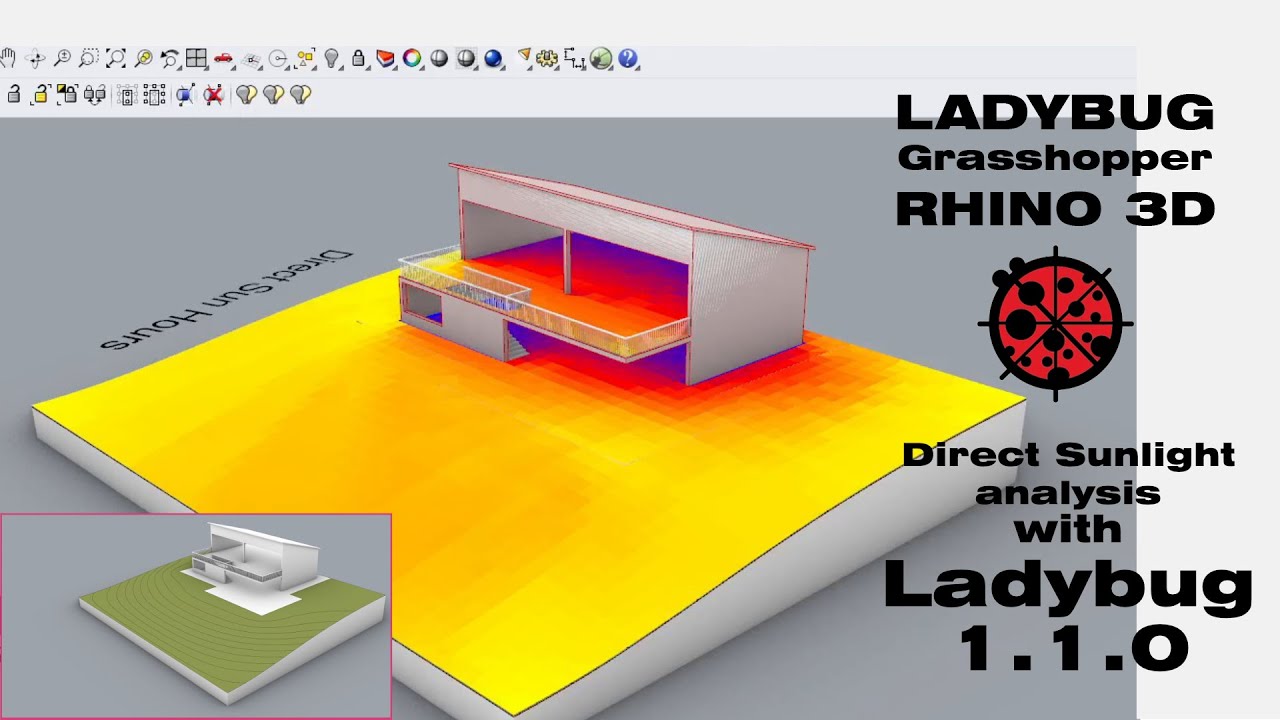
Task: Click the grey open padlock icon
Action: pyautogui.click(x=14, y=95)
